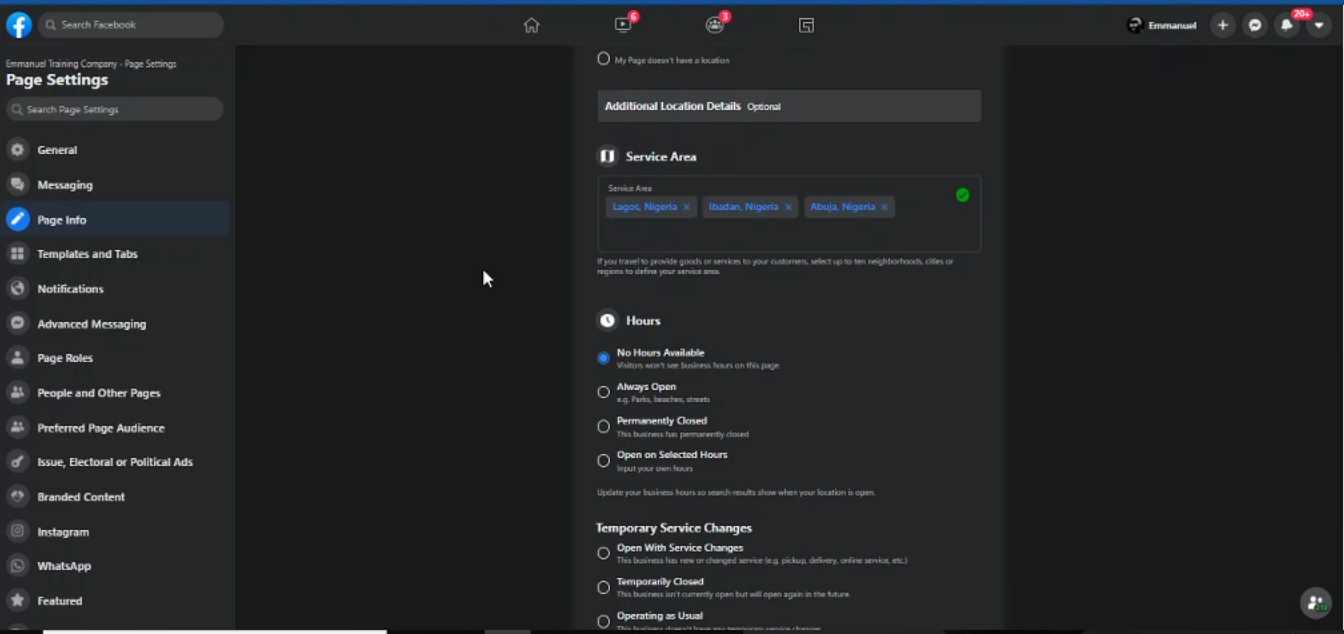Click the green service area checkmark
This screenshot has height=634, width=1344.
pyautogui.click(x=962, y=195)
